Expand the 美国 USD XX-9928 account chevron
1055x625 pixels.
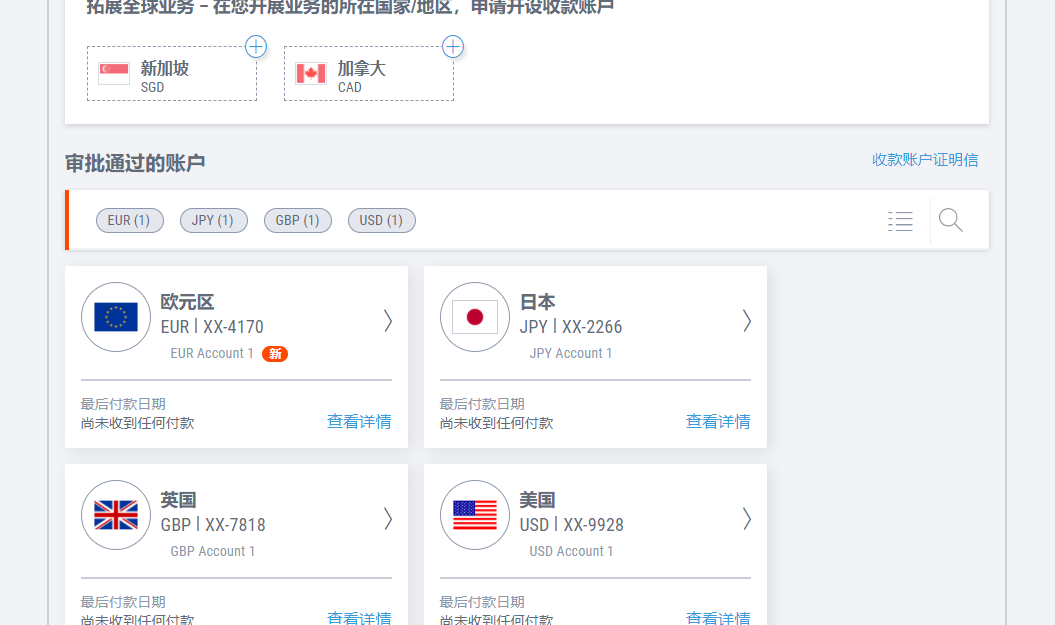[747, 519]
